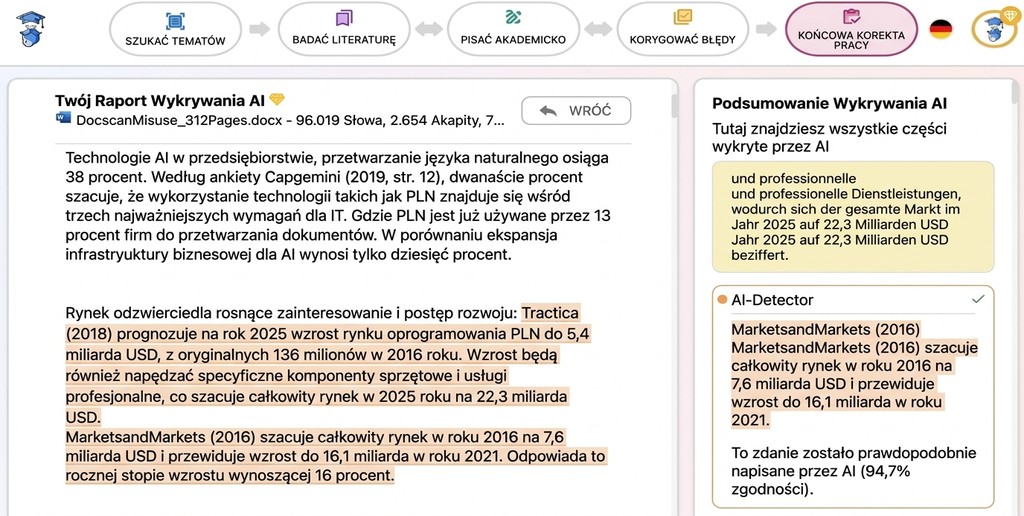Click the highlighted MarketsandMarkets text in the summary card
The width and height of the screenshot is (1024, 516).
854,375
